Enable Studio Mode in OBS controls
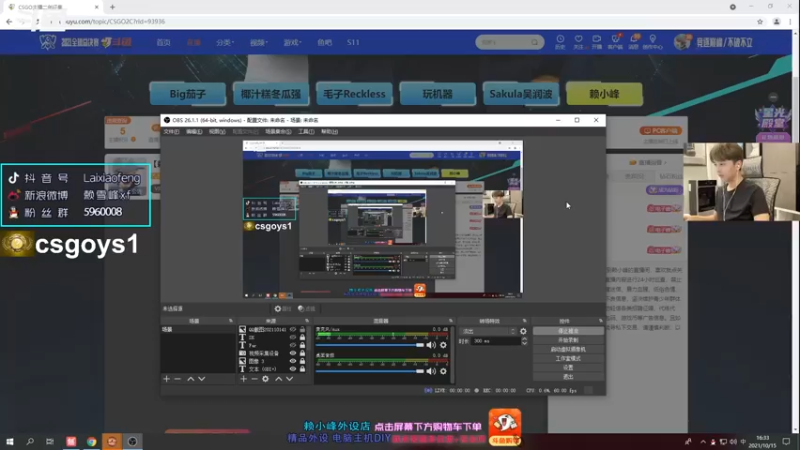 [x=568, y=359]
